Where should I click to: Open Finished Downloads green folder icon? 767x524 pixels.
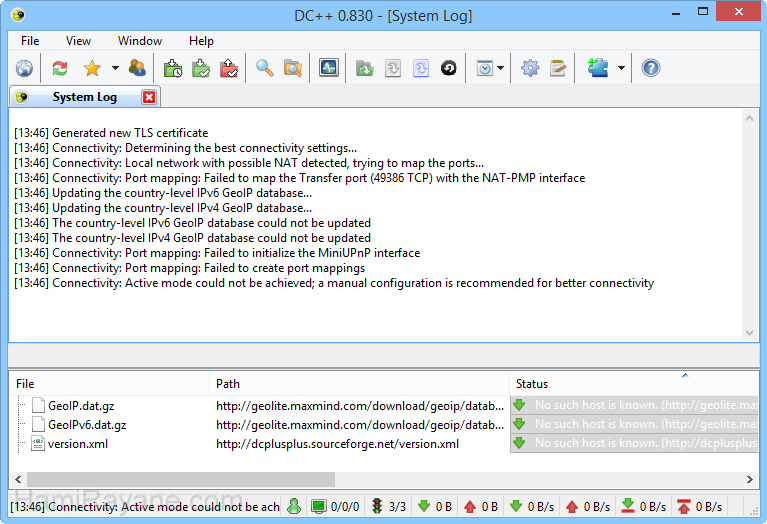(x=201, y=68)
